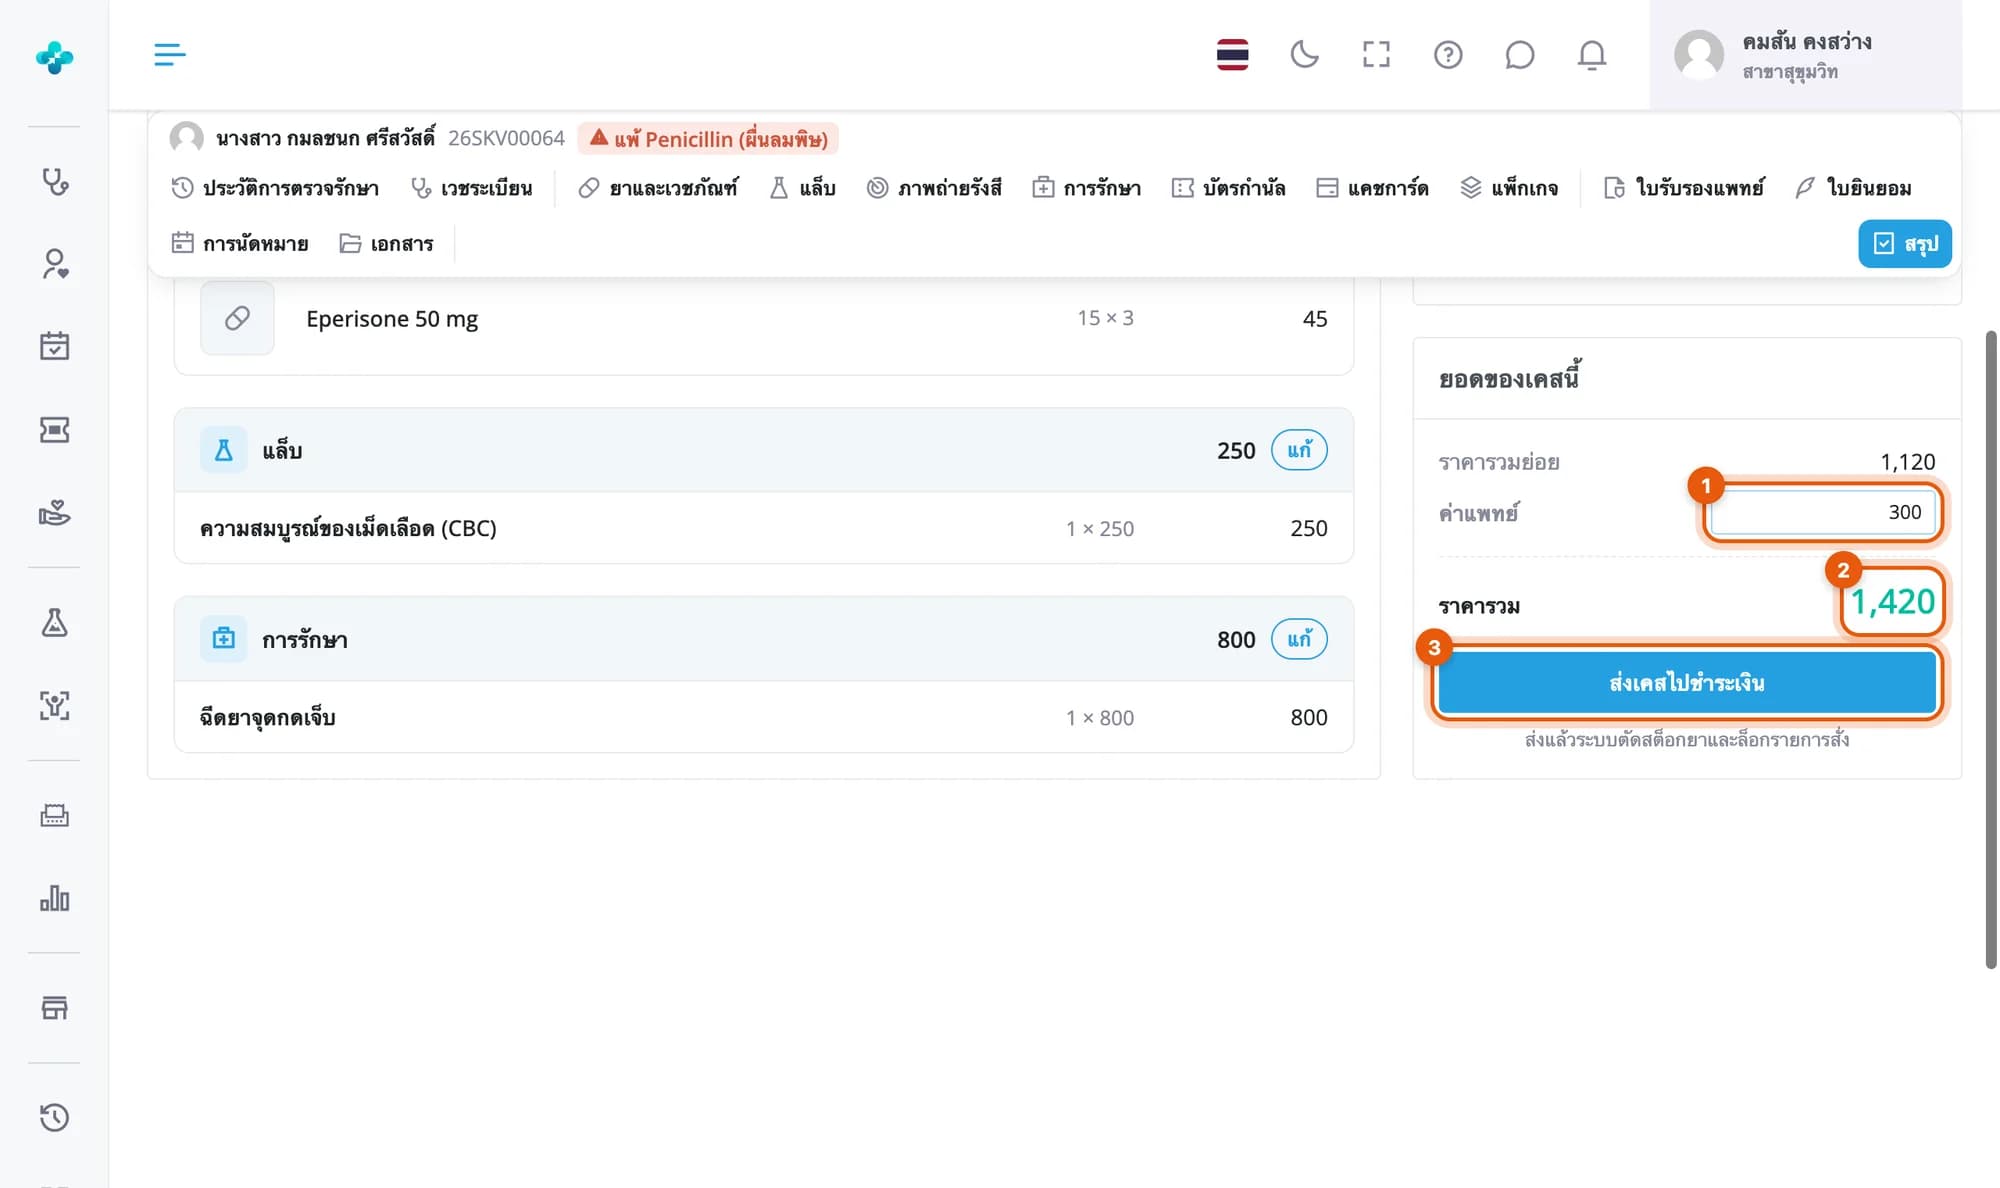This screenshot has width=2000, height=1188.
Task: Switch to แล็บ tab in patient toolbar
Action: (802, 188)
